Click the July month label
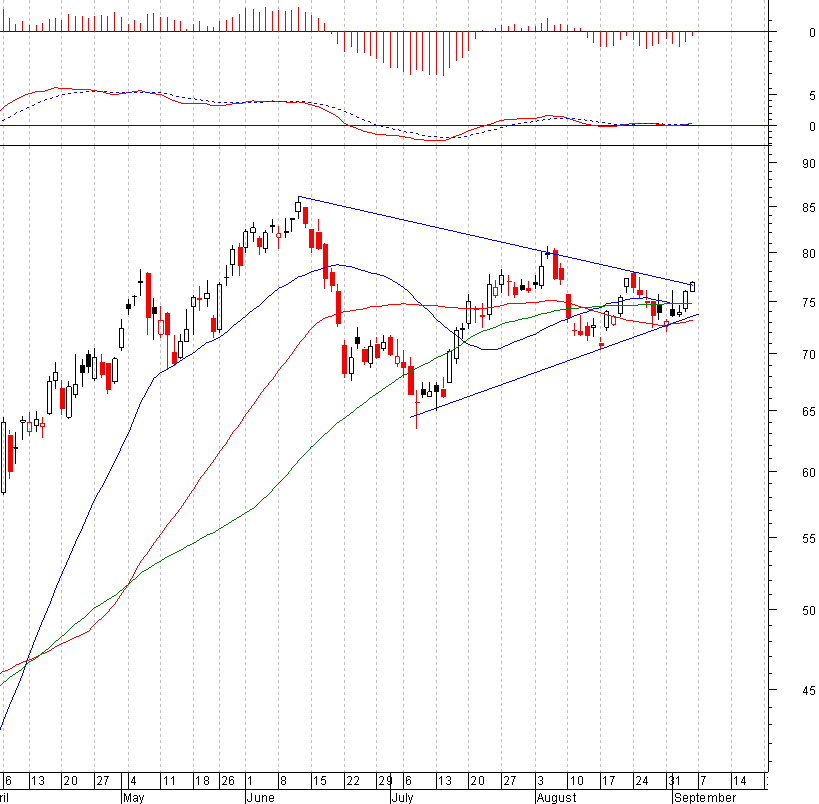The width and height of the screenshot is (819, 804). click(x=403, y=798)
